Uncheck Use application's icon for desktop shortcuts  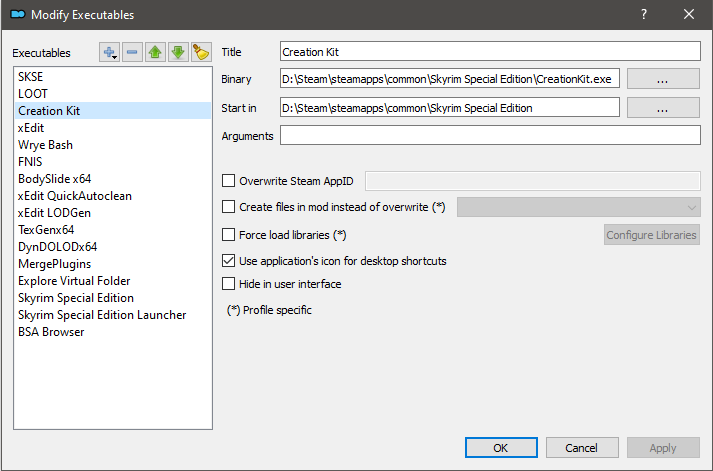pyautogui.click(x=229, y=261)
